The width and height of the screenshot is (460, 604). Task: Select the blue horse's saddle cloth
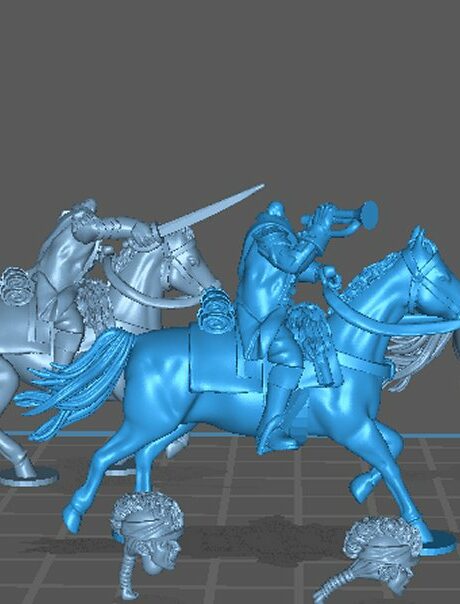pyautogui.click(x=216, y=360)
